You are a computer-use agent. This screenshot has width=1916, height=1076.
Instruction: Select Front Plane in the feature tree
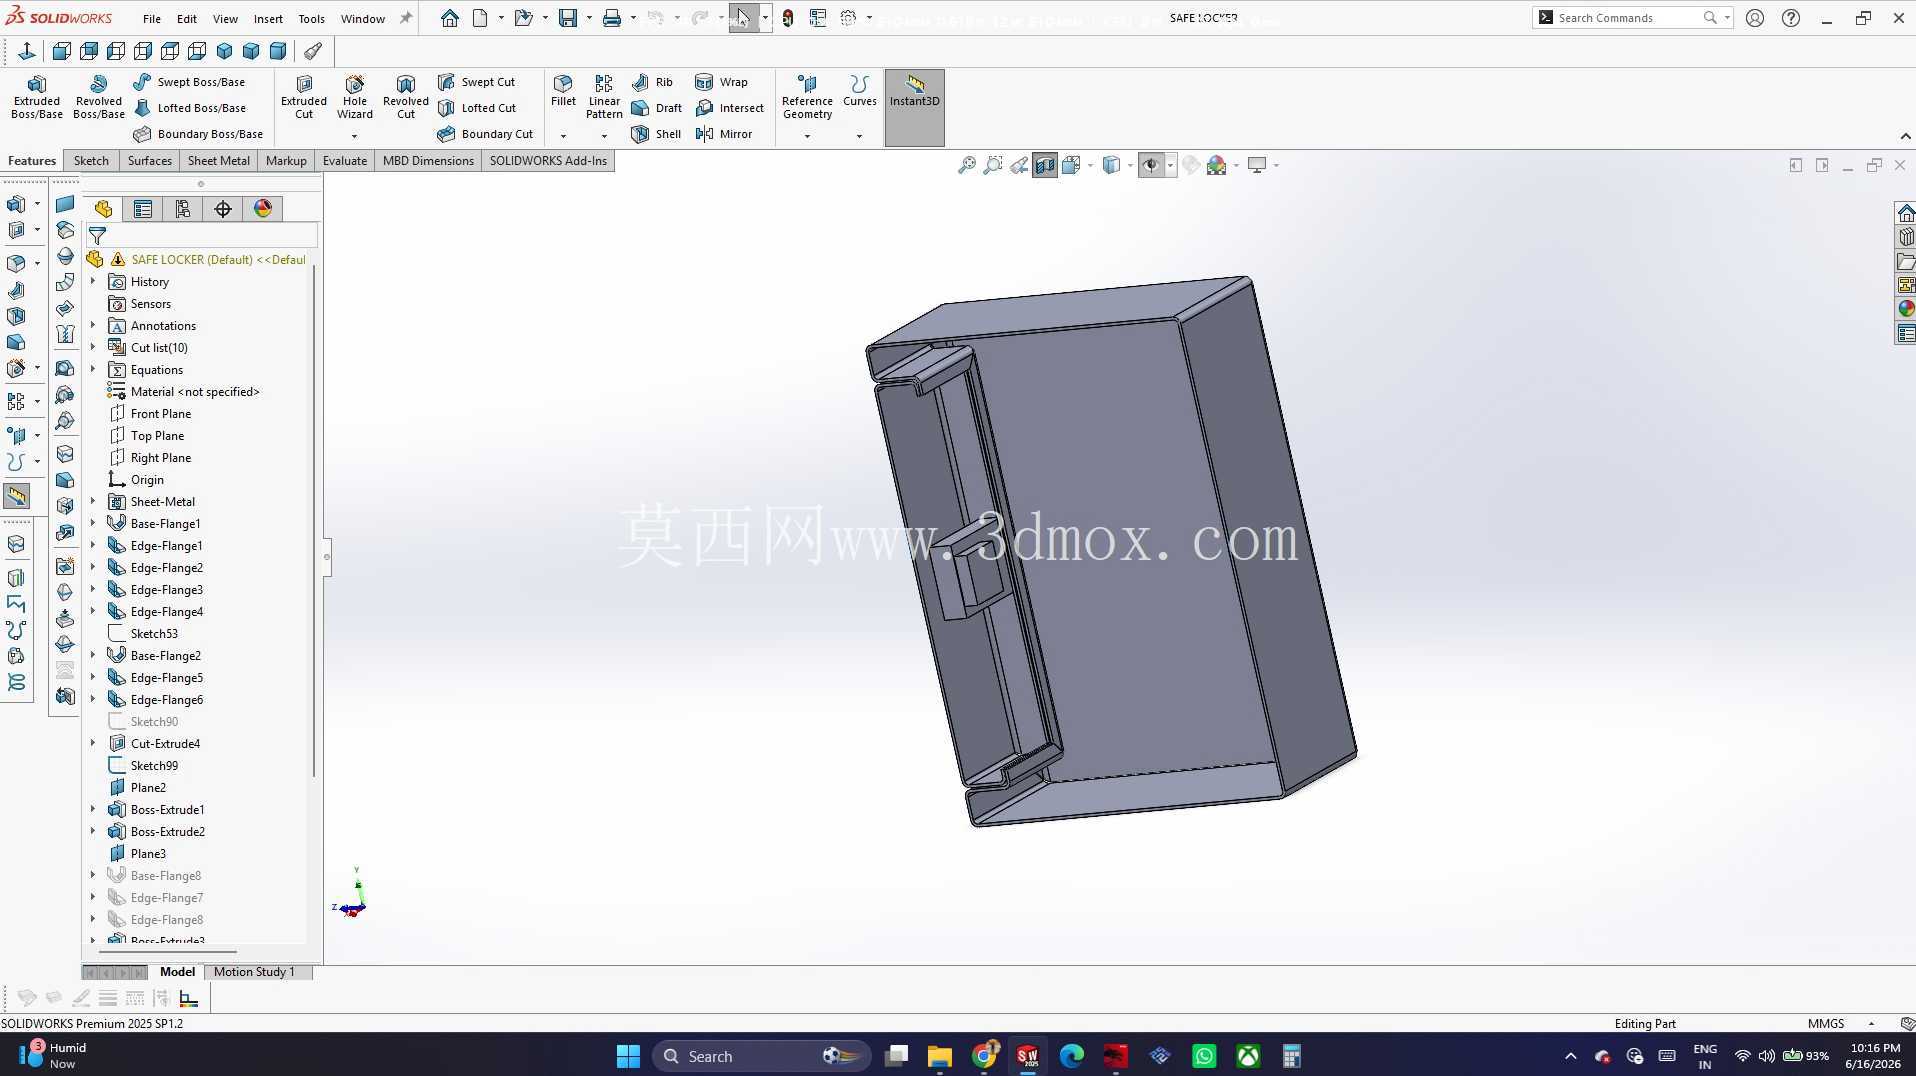(160, 414)
